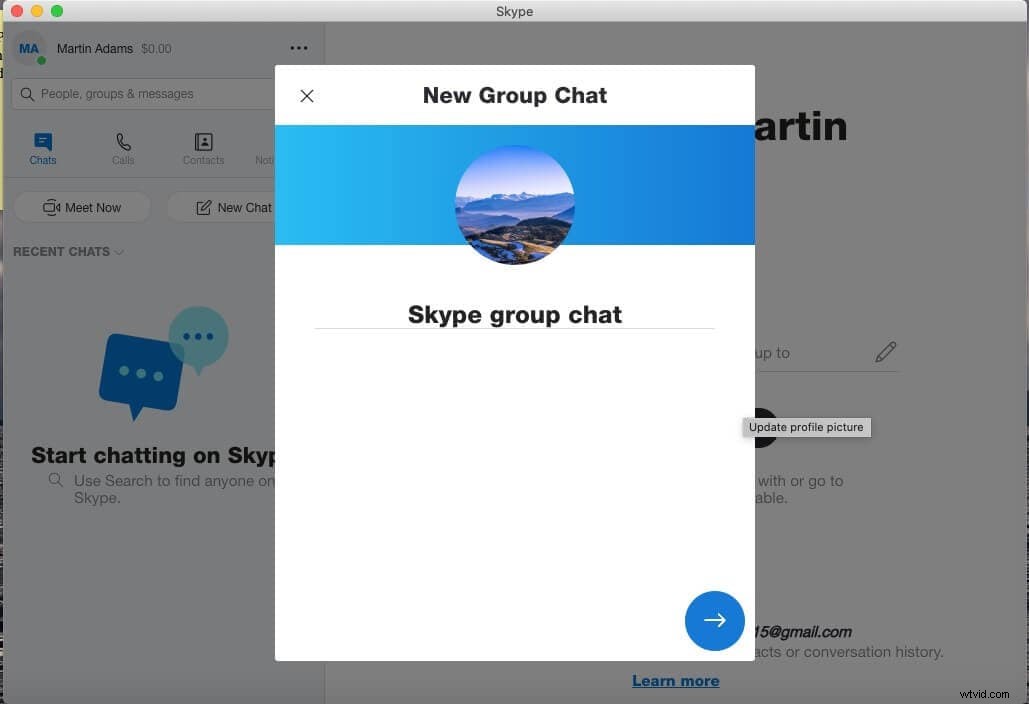Open the more options ellipsis menu
Image resolution: width=1029 pixels, height=704 pixels.
click(298, 47)
